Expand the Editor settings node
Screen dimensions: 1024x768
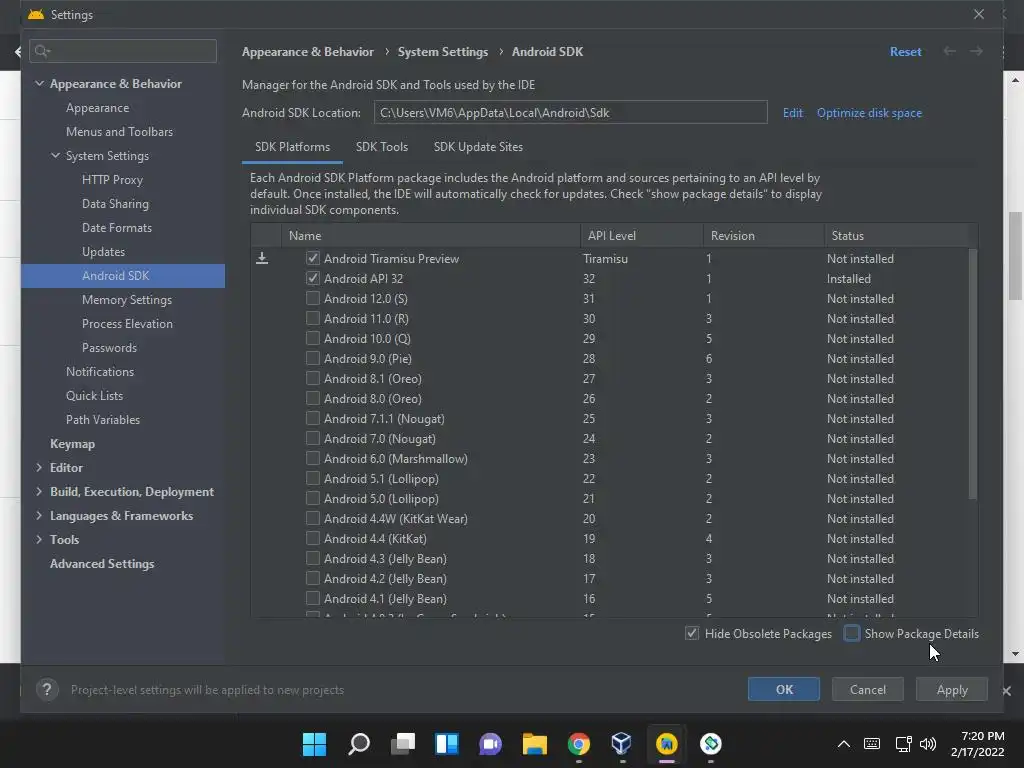pos(39,468)
